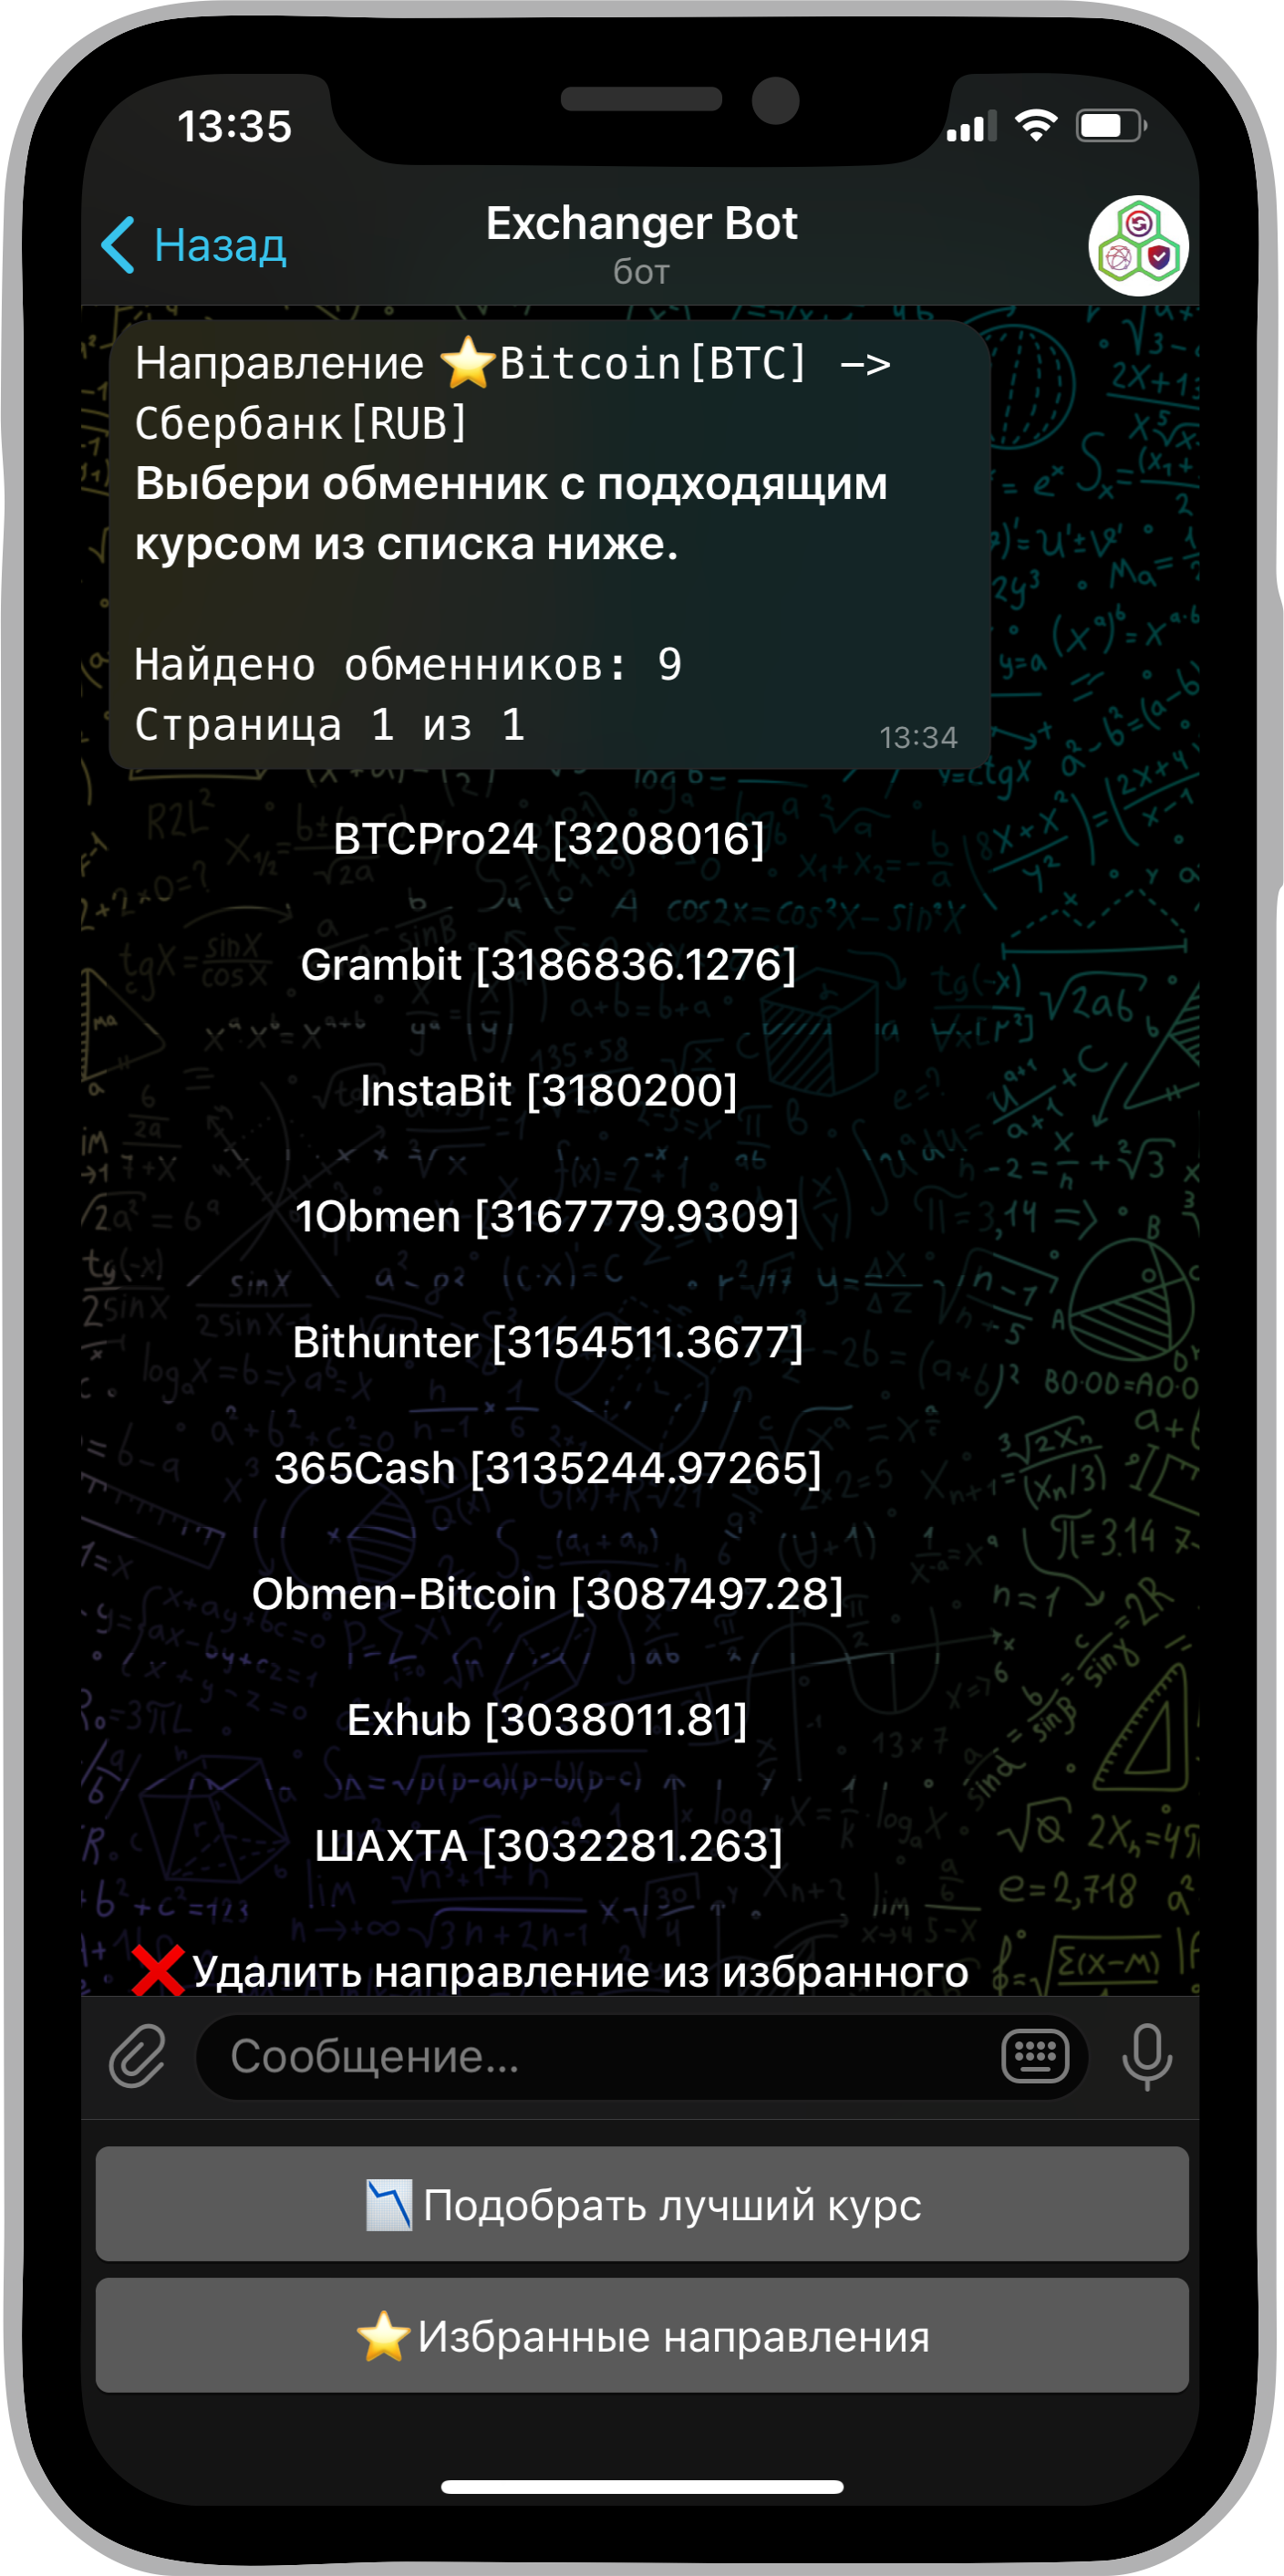The width and height of the screenshot is (1284, 2576).
Task: Select the 365Cash [3135244.97265] exchanger
Action: (x=549, y=1469)
